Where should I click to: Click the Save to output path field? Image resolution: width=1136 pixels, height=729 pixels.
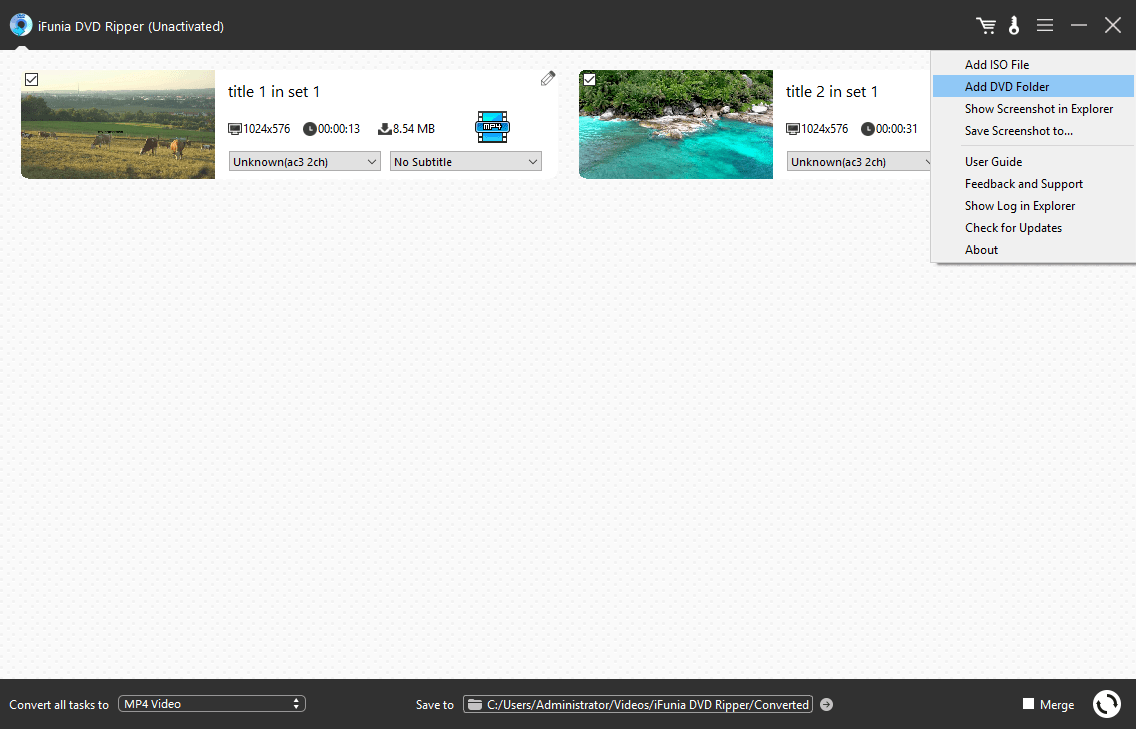click(647, 705)
